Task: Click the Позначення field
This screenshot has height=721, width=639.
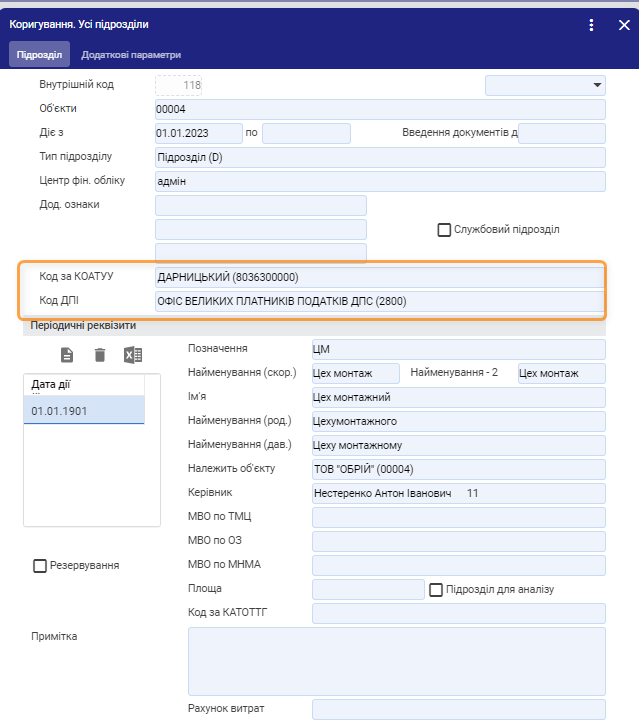Action: (x=458, y=349)
